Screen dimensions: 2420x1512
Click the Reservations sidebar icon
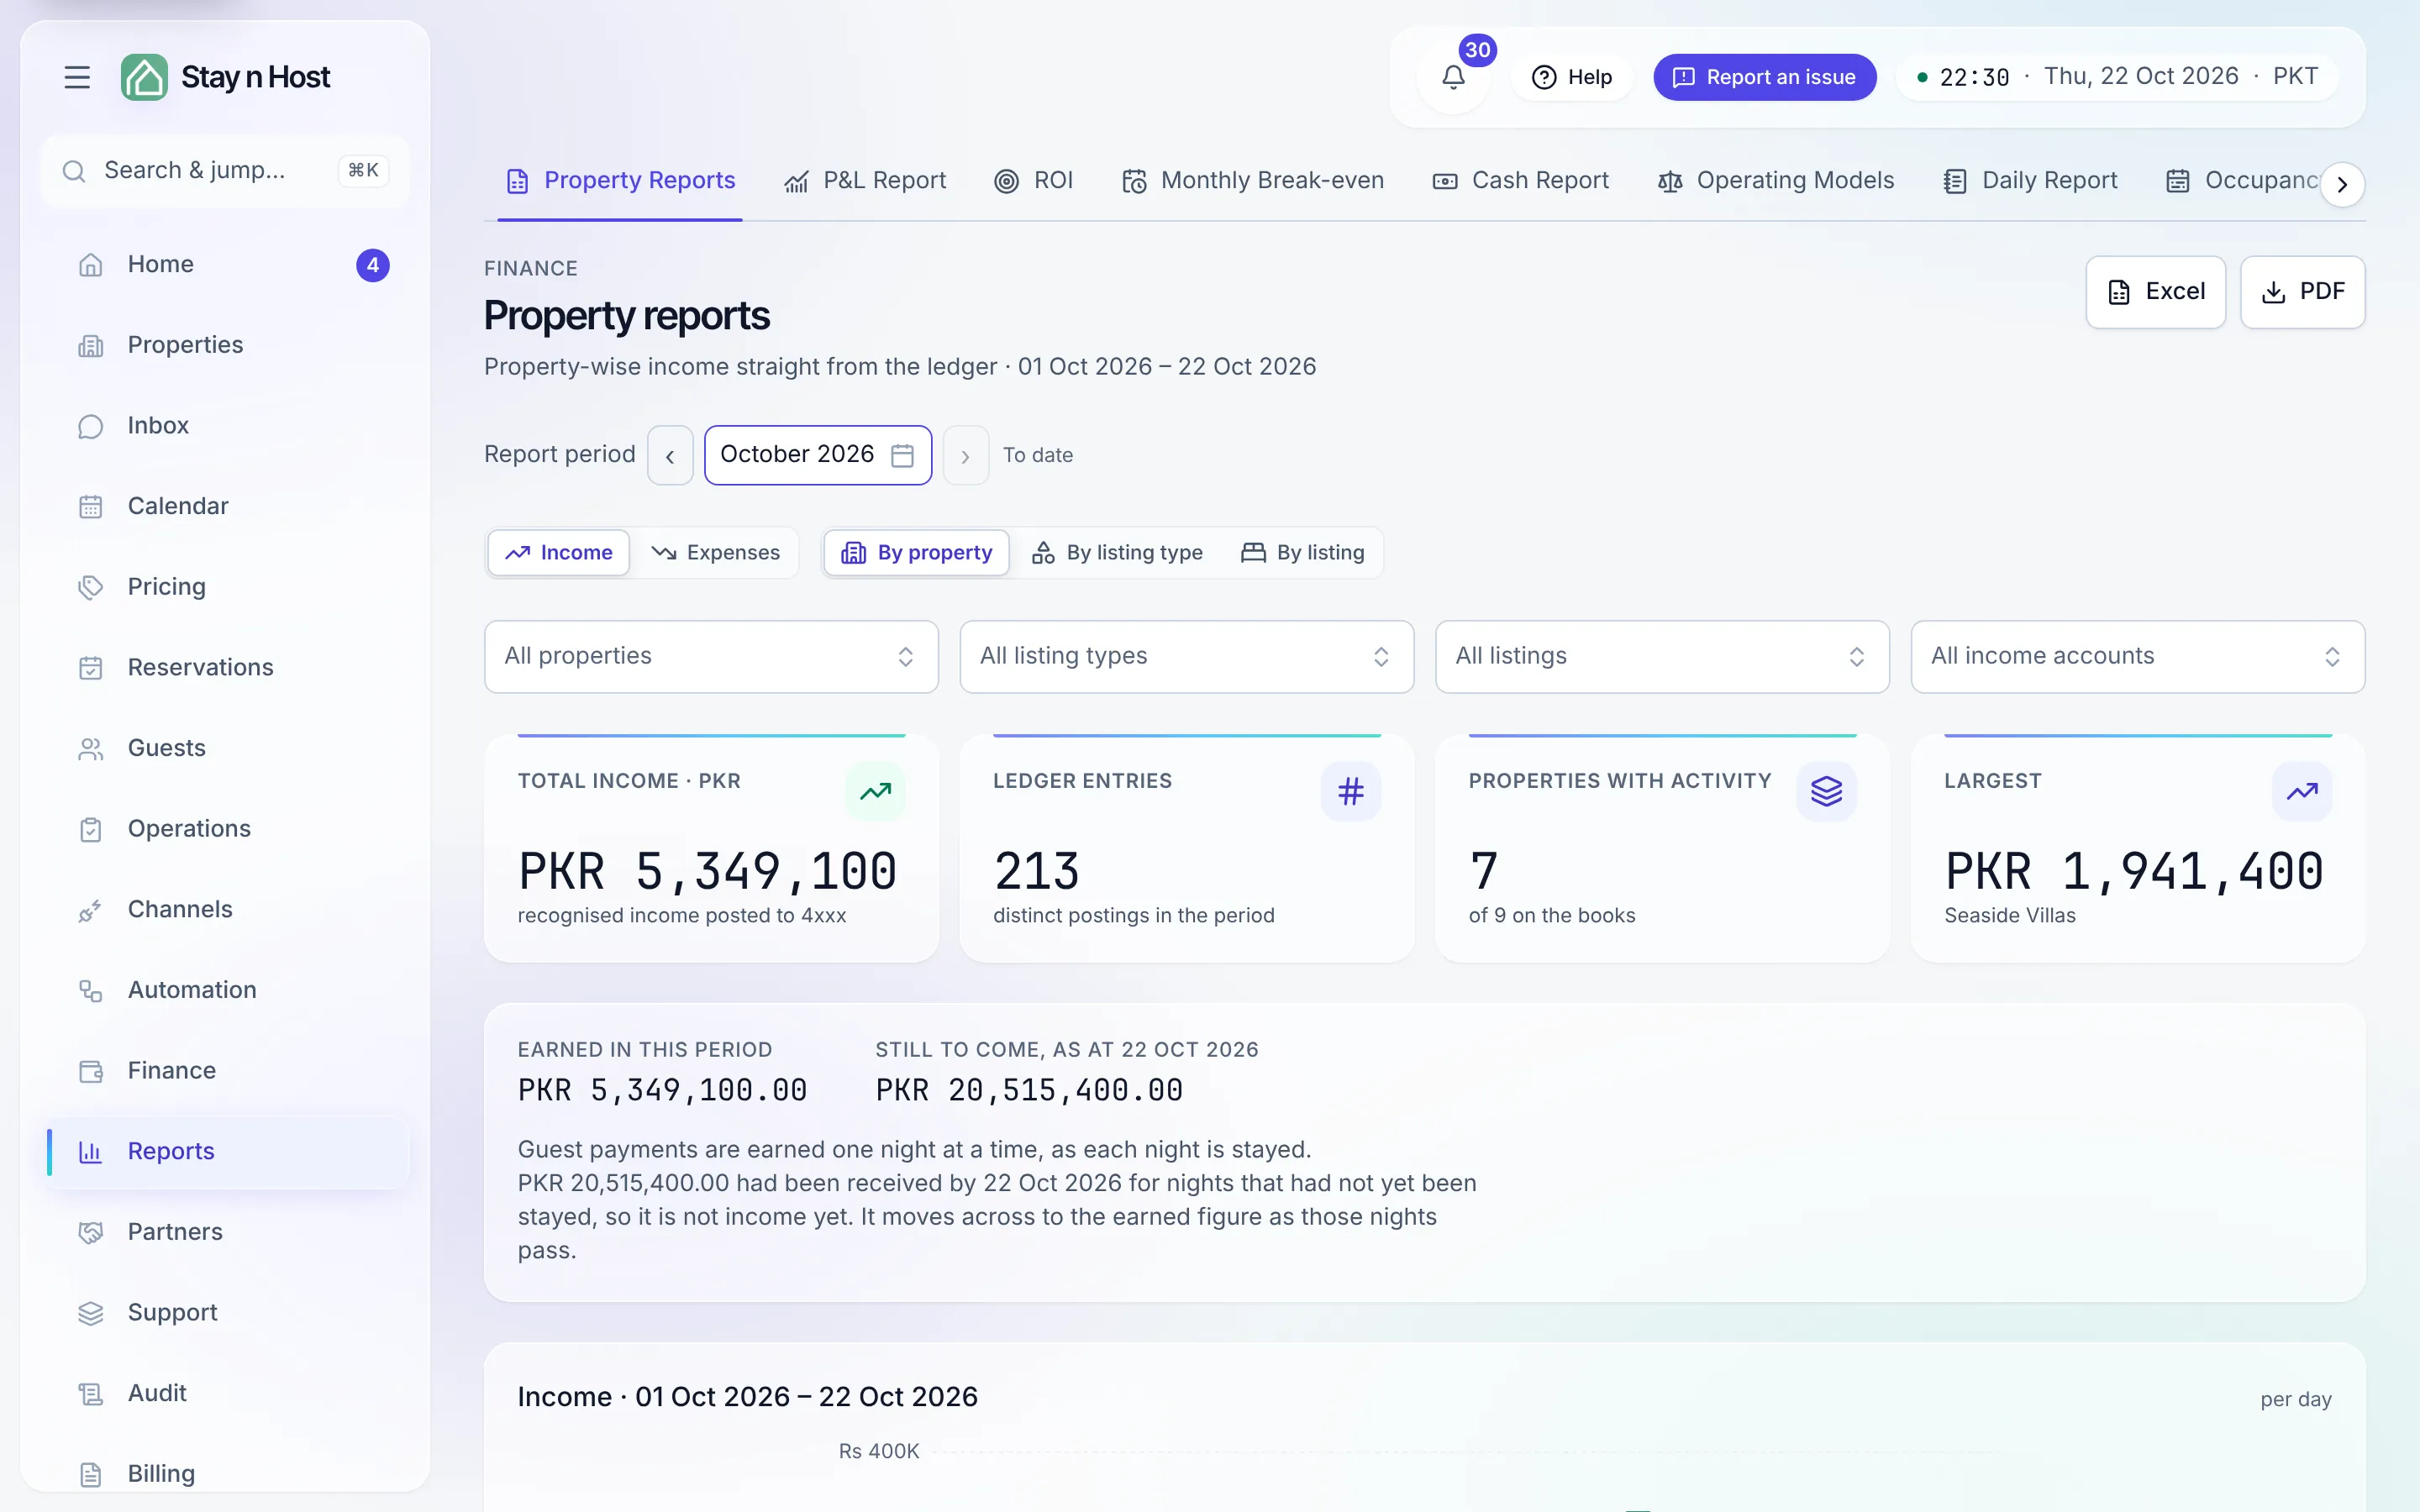(x=91, y=668)
